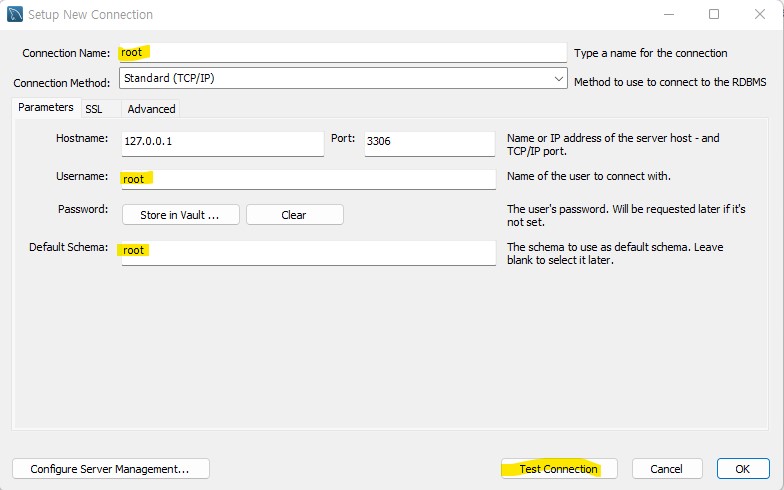Click the 'Port:' label
The width and height of the screenshot is (784, 490).
pos(343,138)
